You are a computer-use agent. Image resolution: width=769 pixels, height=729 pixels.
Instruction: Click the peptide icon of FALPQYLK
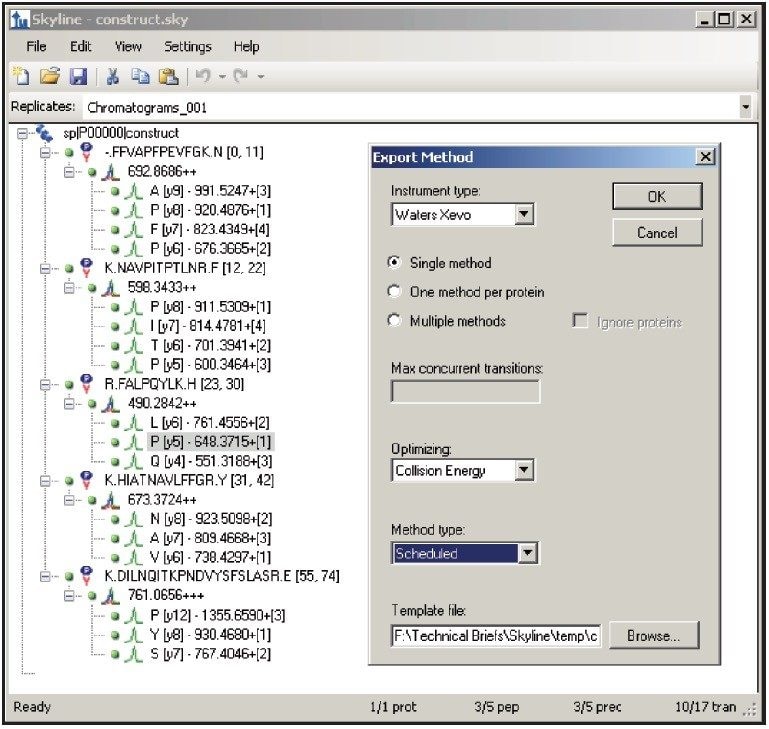[x=87, y=384]
